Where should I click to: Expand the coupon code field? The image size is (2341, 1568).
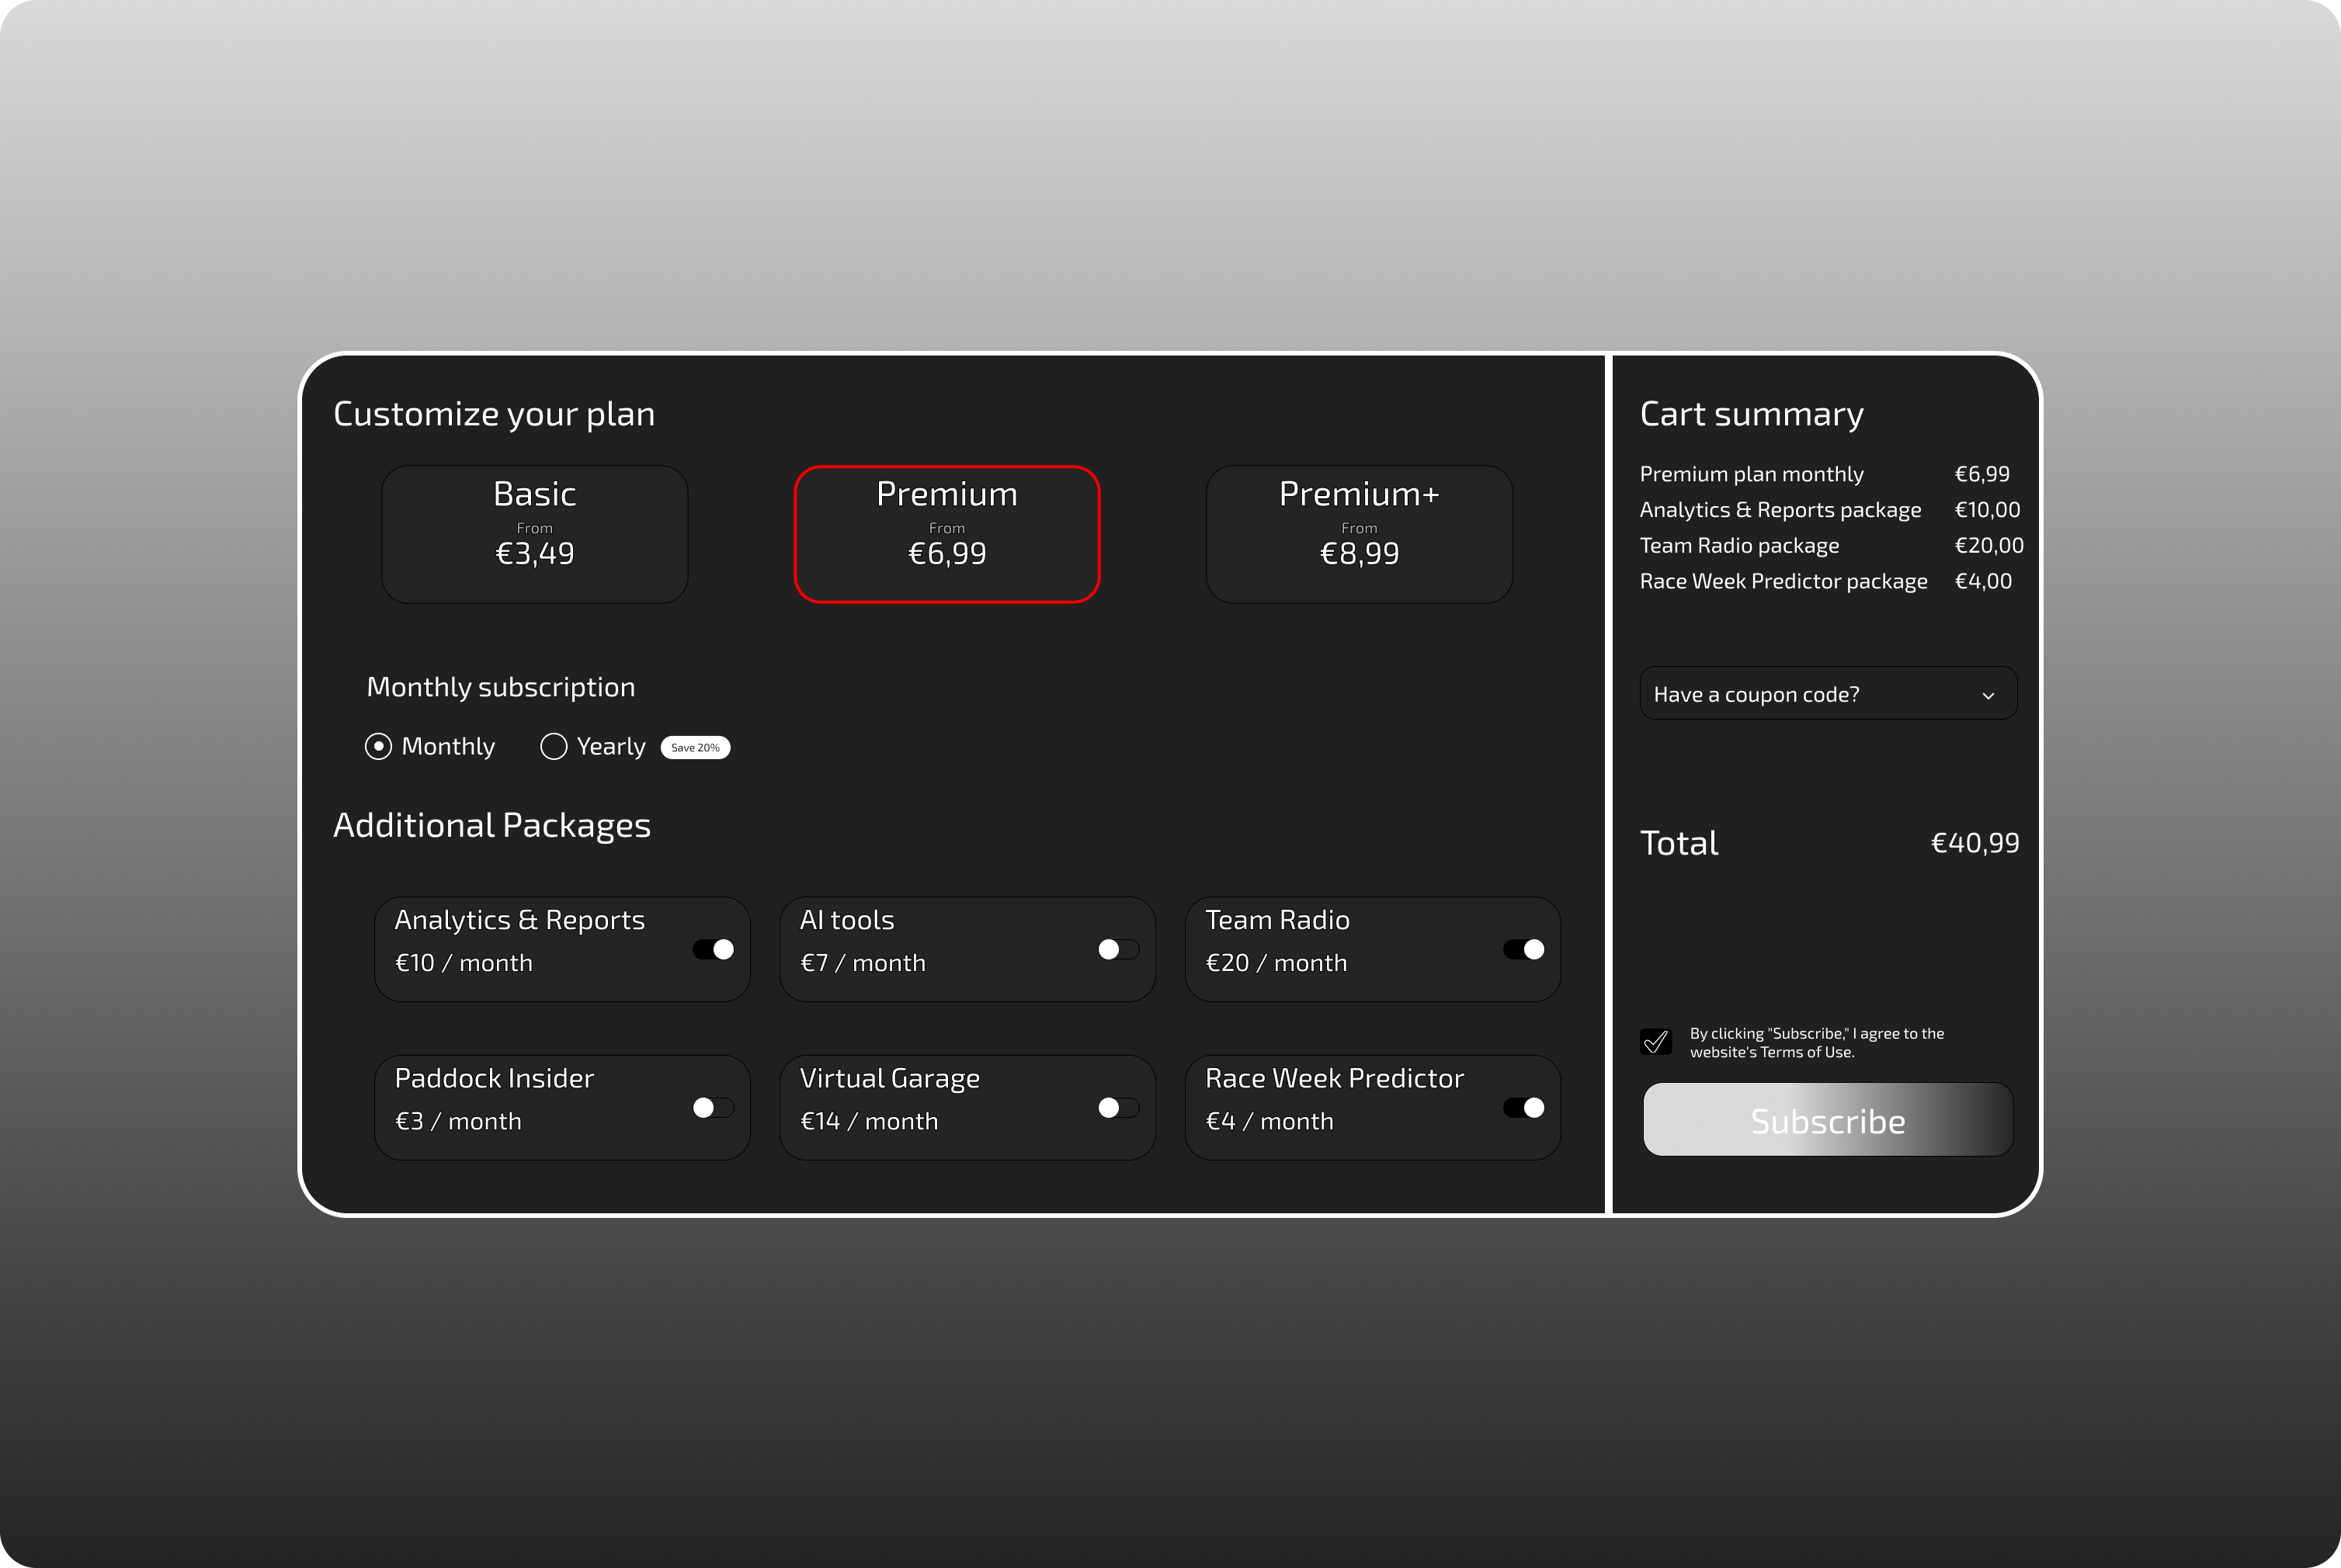coord(1827,693)
